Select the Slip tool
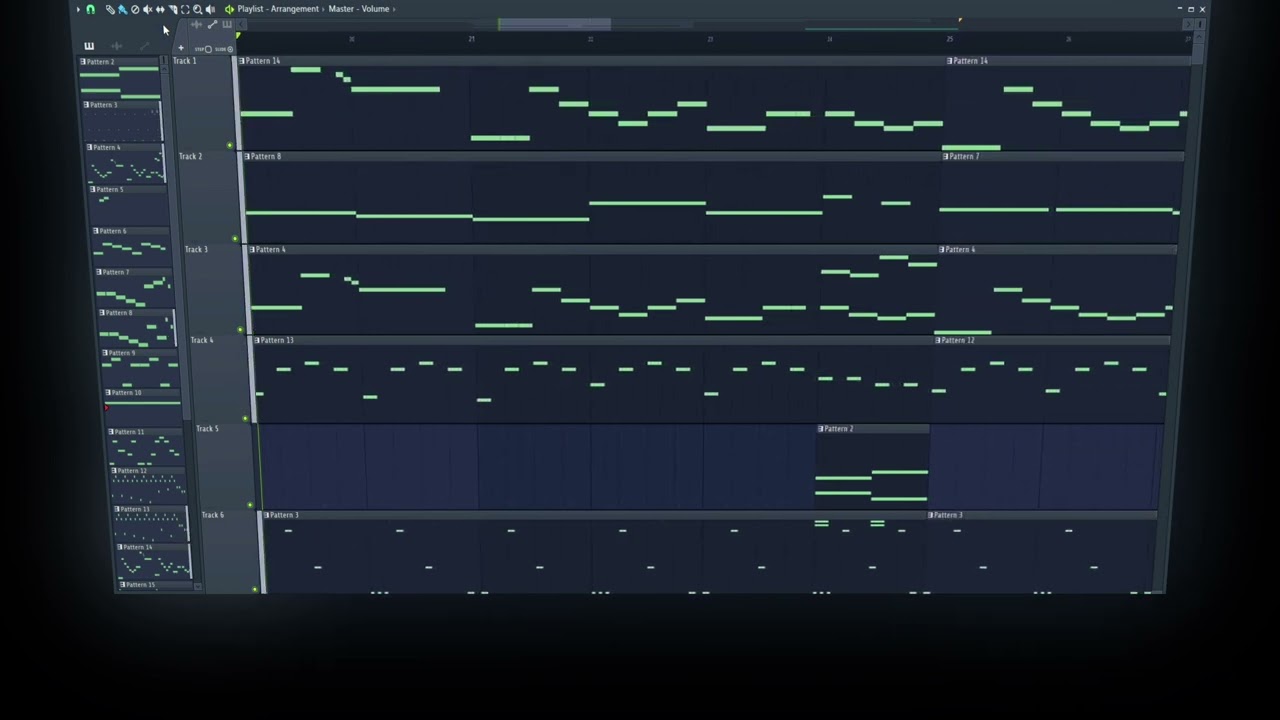The height and width of the screenshot is (720, 1280). (x=160, y=9)
